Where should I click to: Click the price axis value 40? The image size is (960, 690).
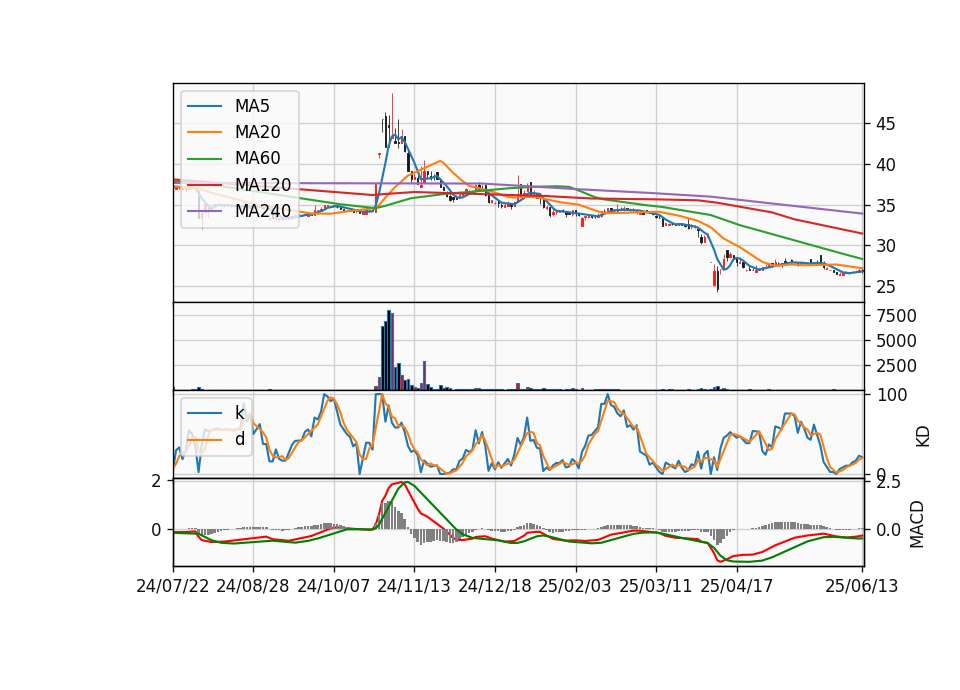pyautogui.click(x=885, y=165)
